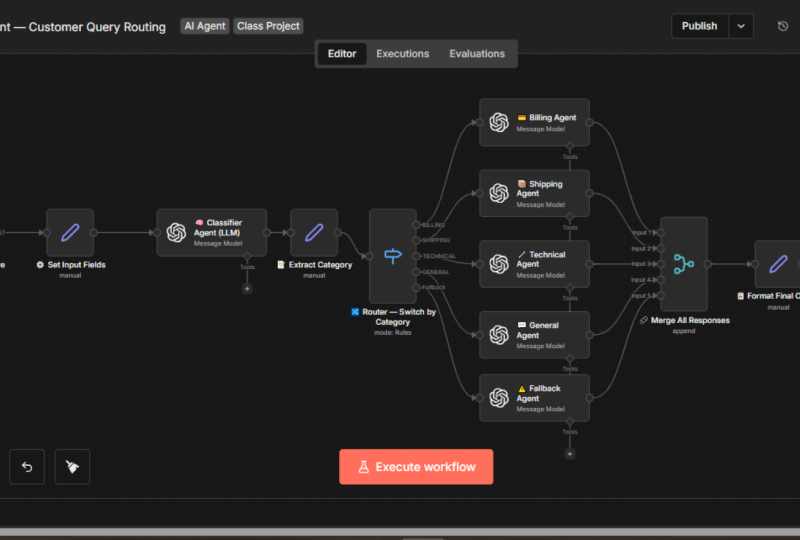Click the BILLING output port on Router
Screen dimensions: 800x540
coord(416,225)
